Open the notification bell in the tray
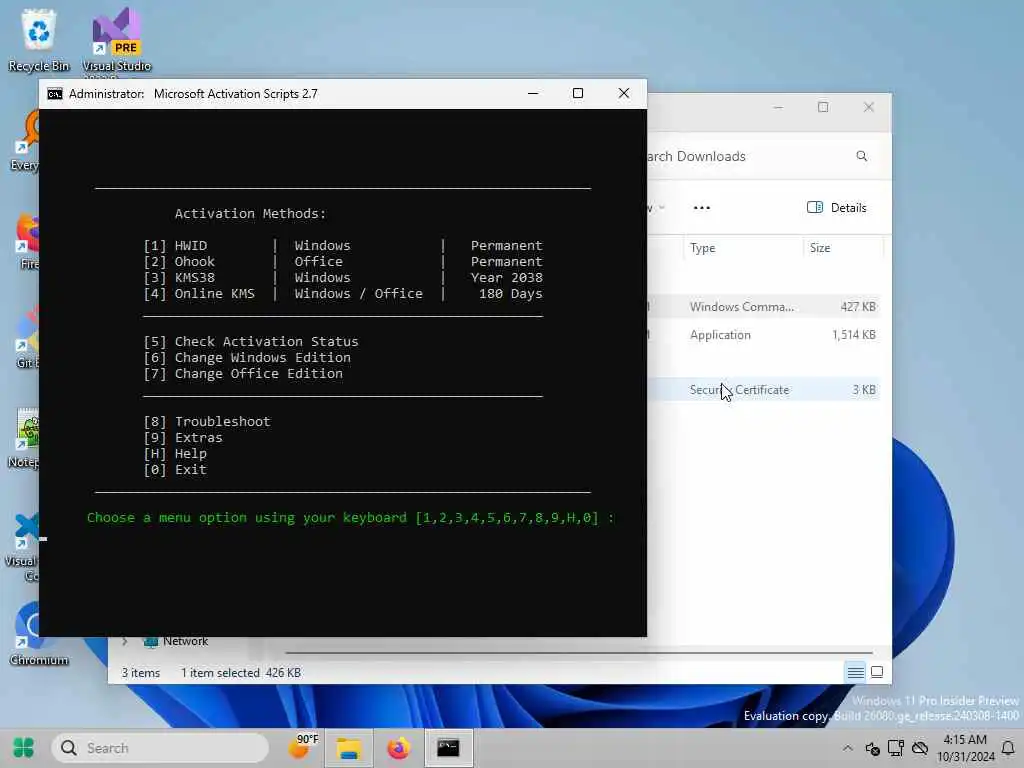Screen dimensions: 1024x768 (x=1008, y=748)
